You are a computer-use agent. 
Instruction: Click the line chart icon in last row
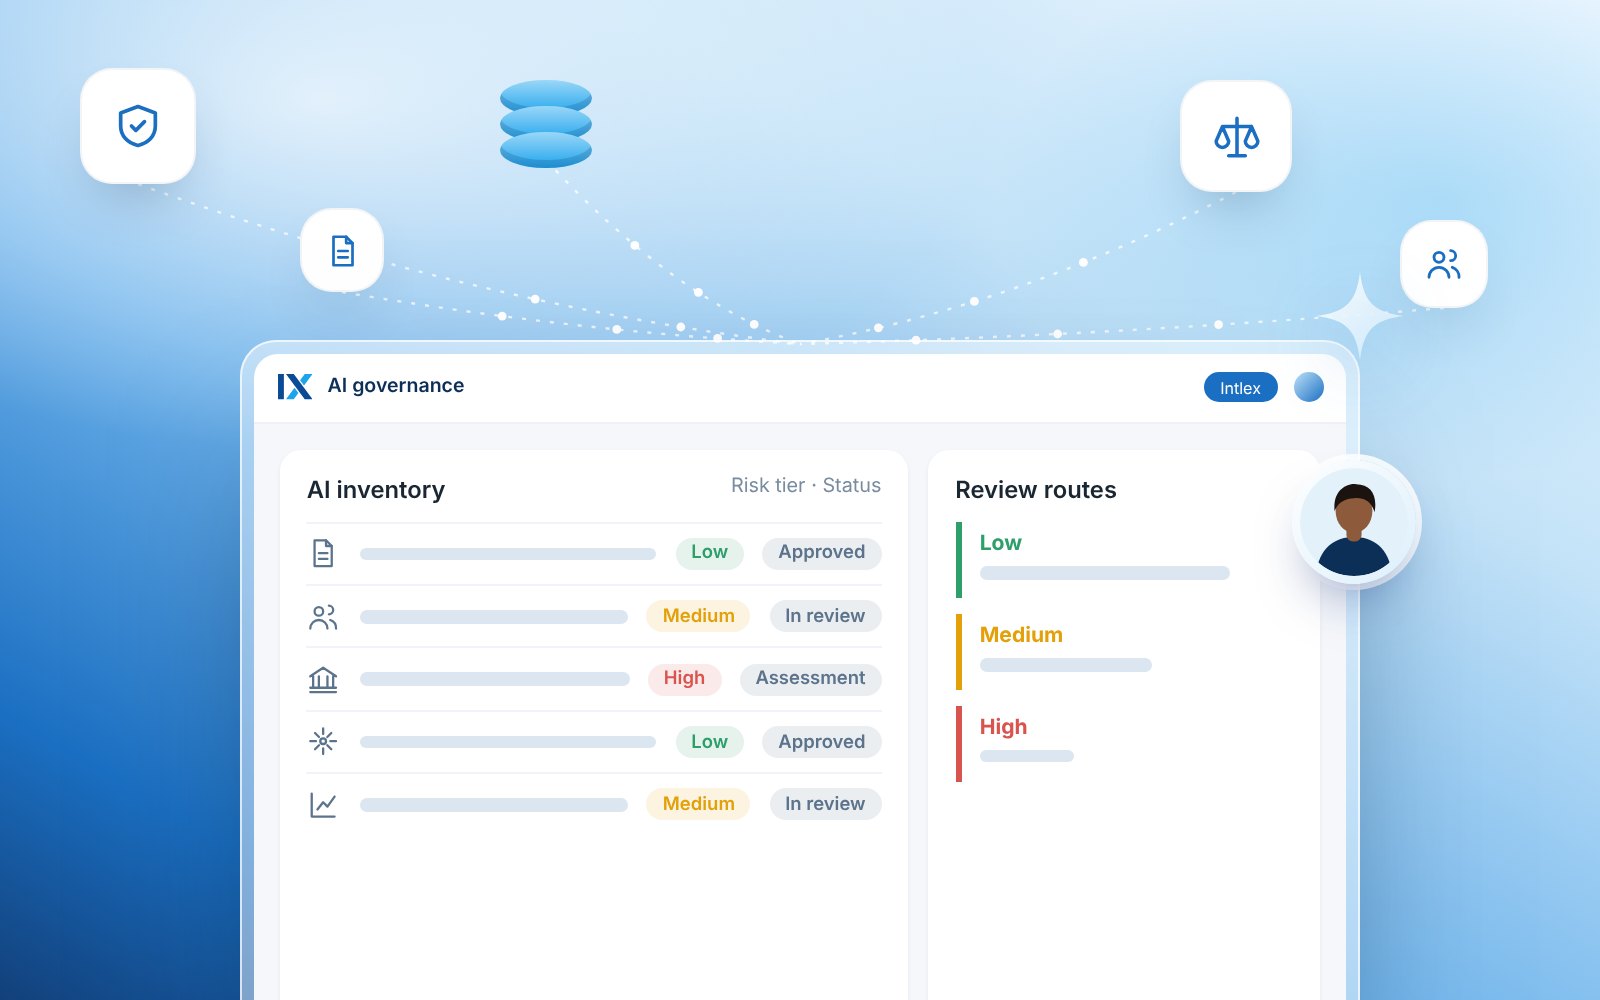(323, 804)
